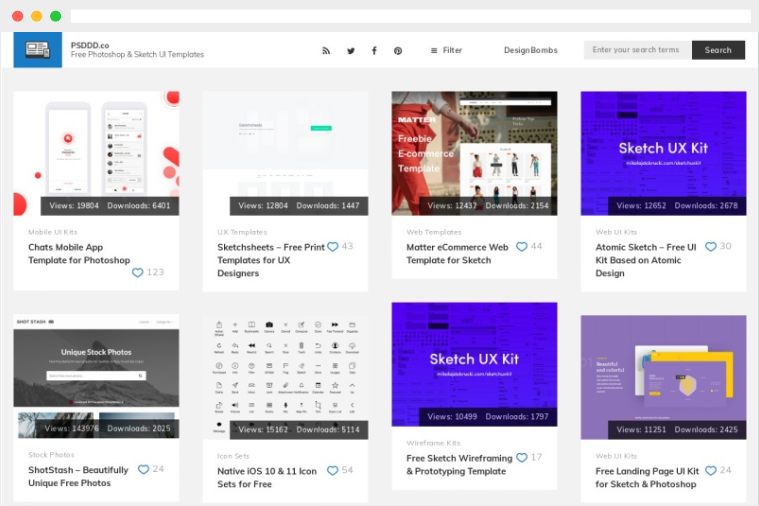
Task: Like ShotStash Unique Free Photos heart
Action: 143,469
